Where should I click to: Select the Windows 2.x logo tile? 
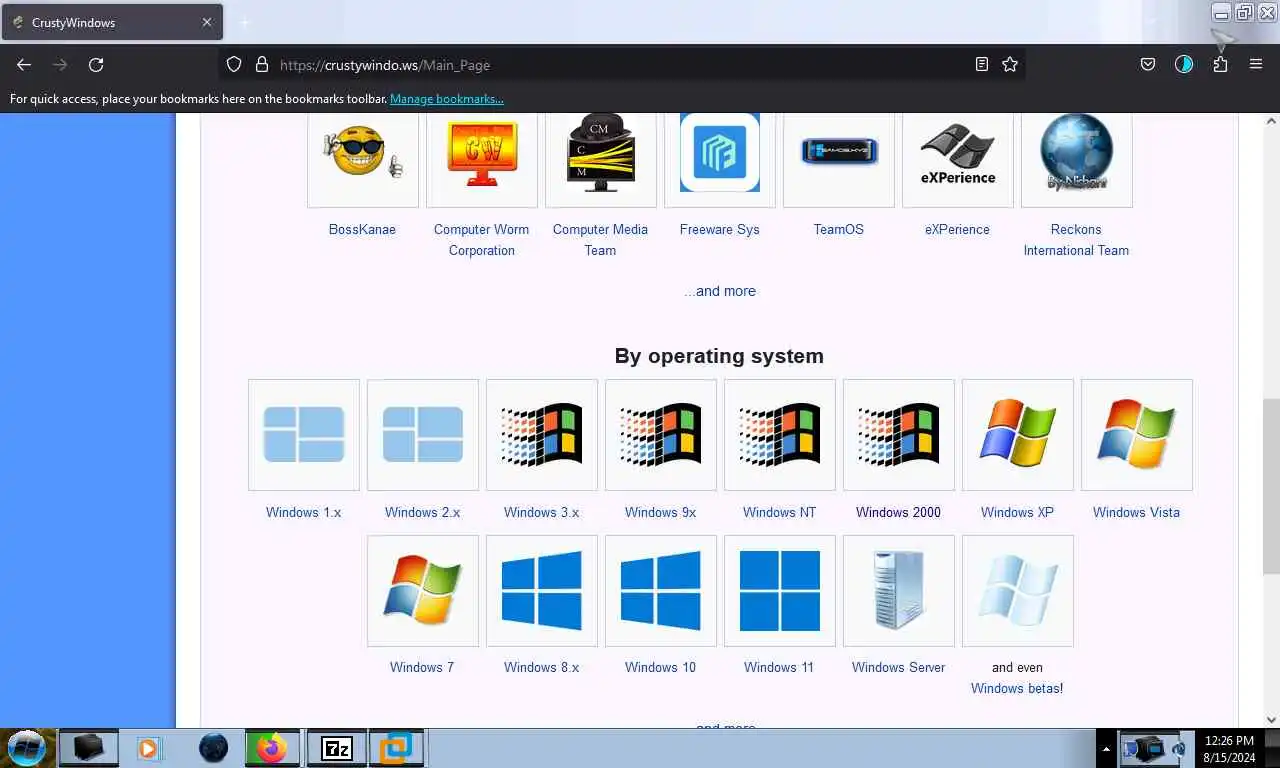422,434
